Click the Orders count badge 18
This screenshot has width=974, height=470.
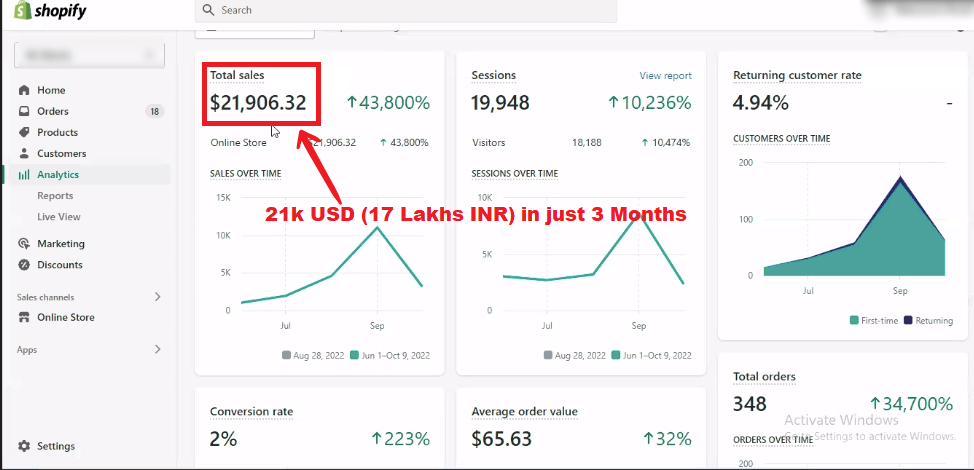(x=154, y=111)
